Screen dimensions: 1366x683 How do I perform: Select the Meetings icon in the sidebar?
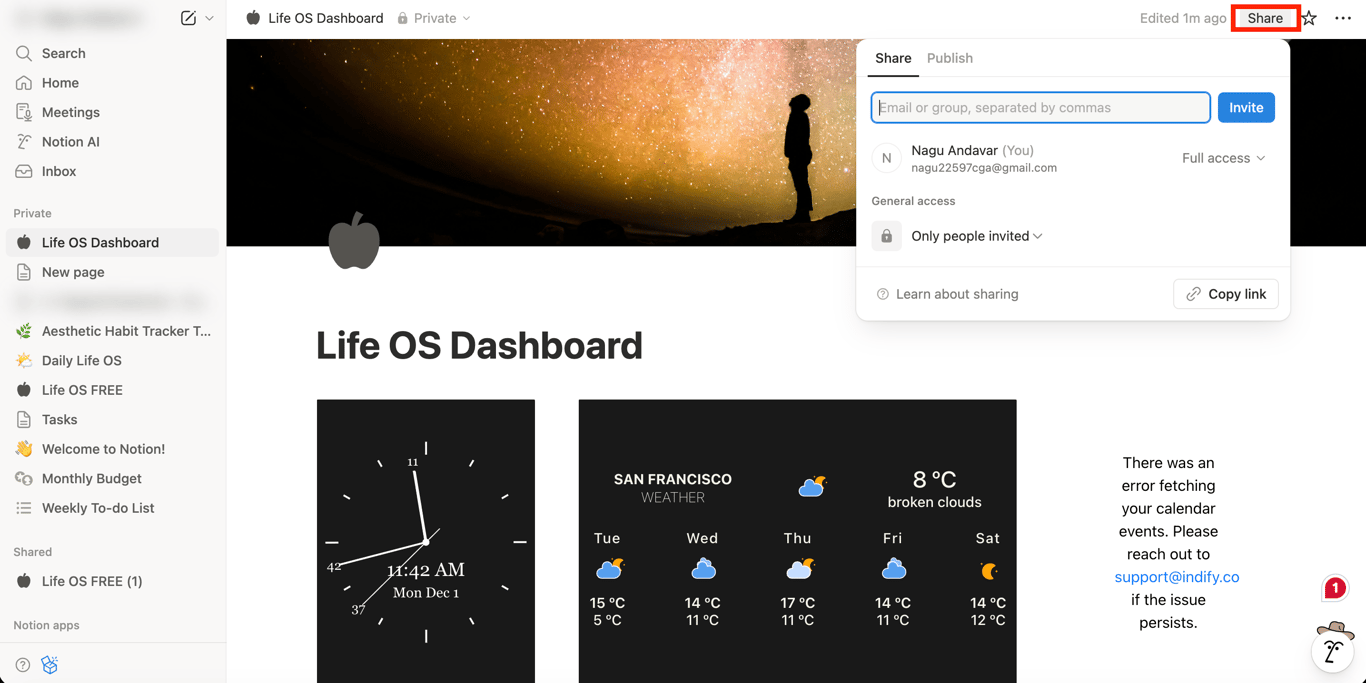[x=24, y=112]
